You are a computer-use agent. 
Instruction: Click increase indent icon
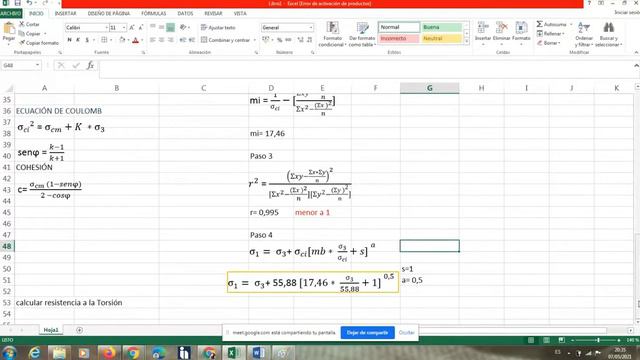[x=191, y=40]
